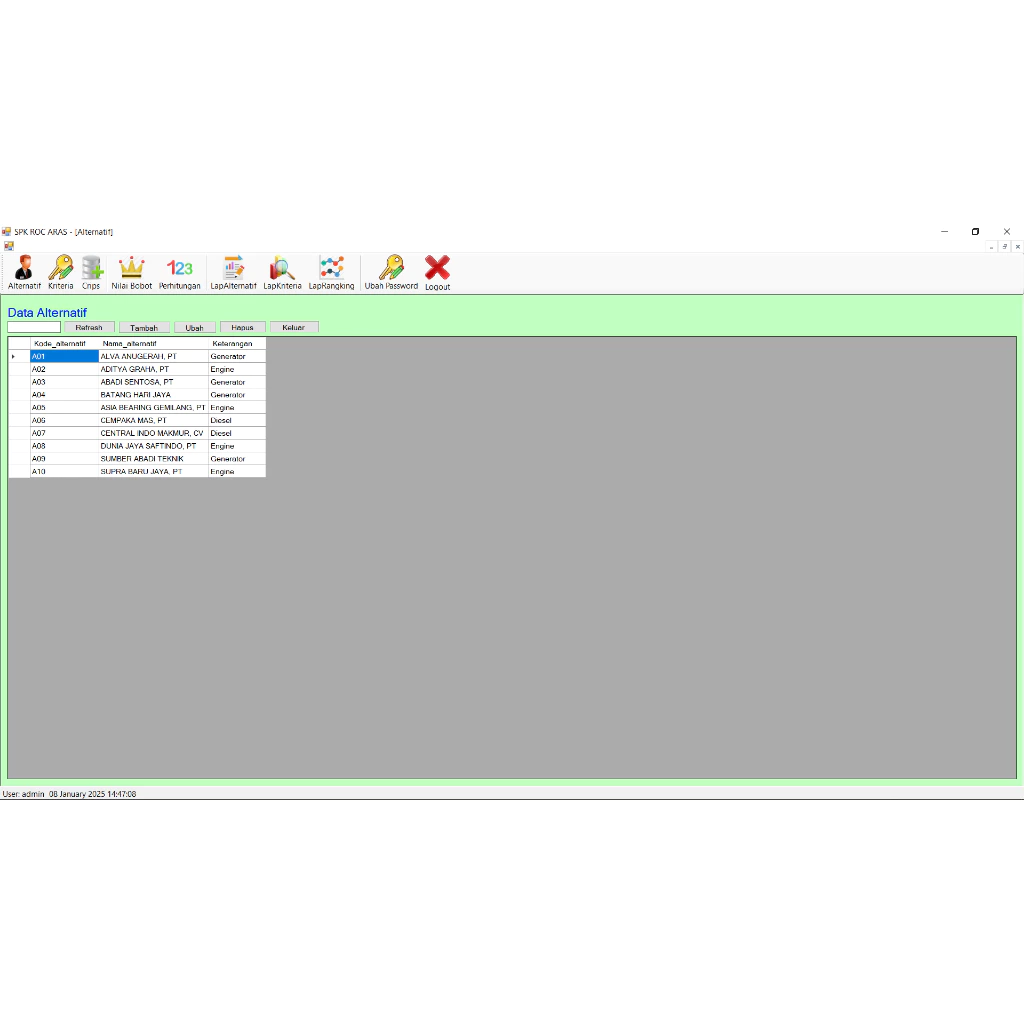Open Nilai Bobot crown icon
Screen dimensions: 1024x1024
click(x=131, y=272)
